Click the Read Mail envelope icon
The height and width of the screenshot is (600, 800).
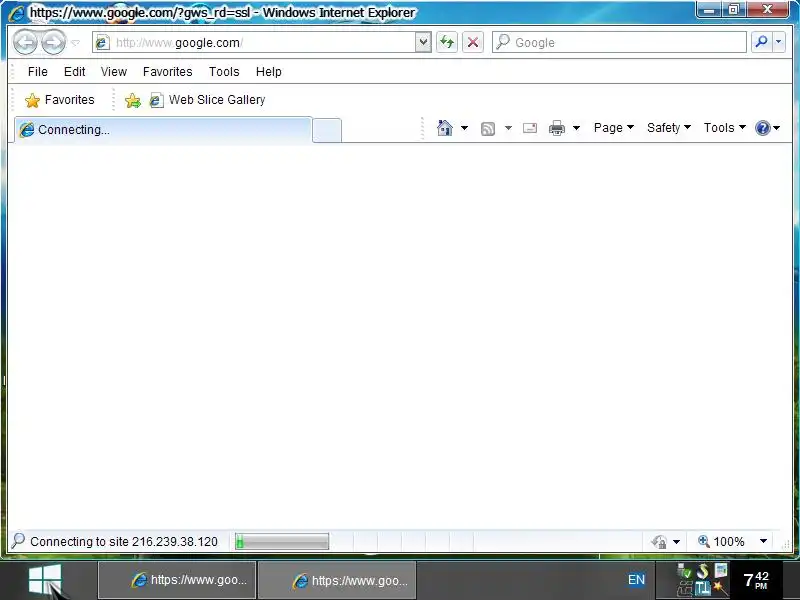(530, 128)
